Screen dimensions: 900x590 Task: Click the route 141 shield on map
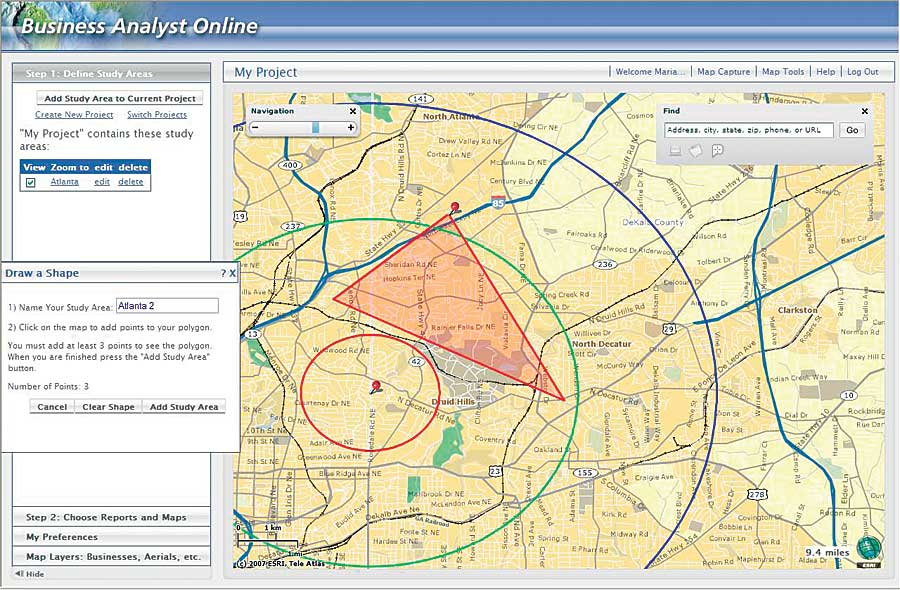[421, 99]
